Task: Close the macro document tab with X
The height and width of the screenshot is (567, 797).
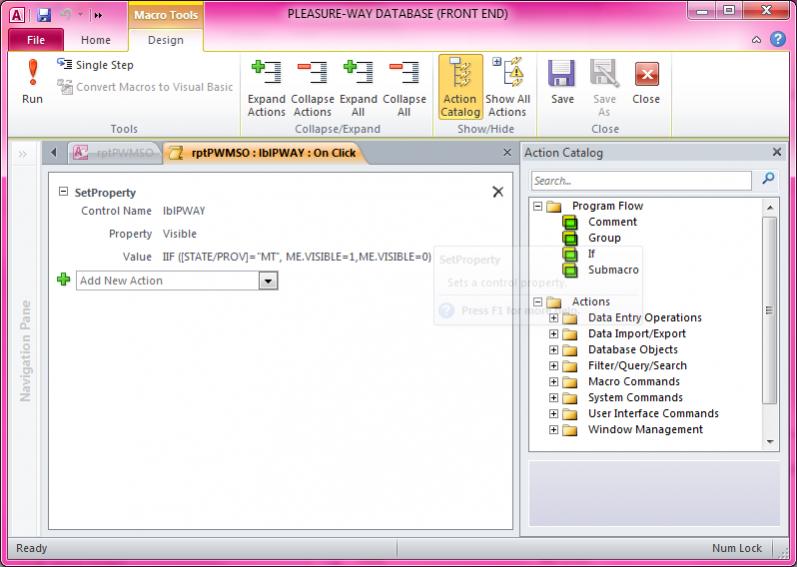Action: click(507, 152)
